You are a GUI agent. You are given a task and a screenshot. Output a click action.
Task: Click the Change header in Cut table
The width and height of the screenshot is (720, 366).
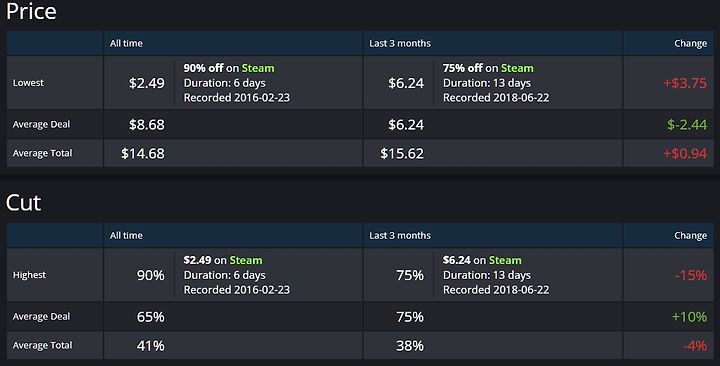coord(690,235)
